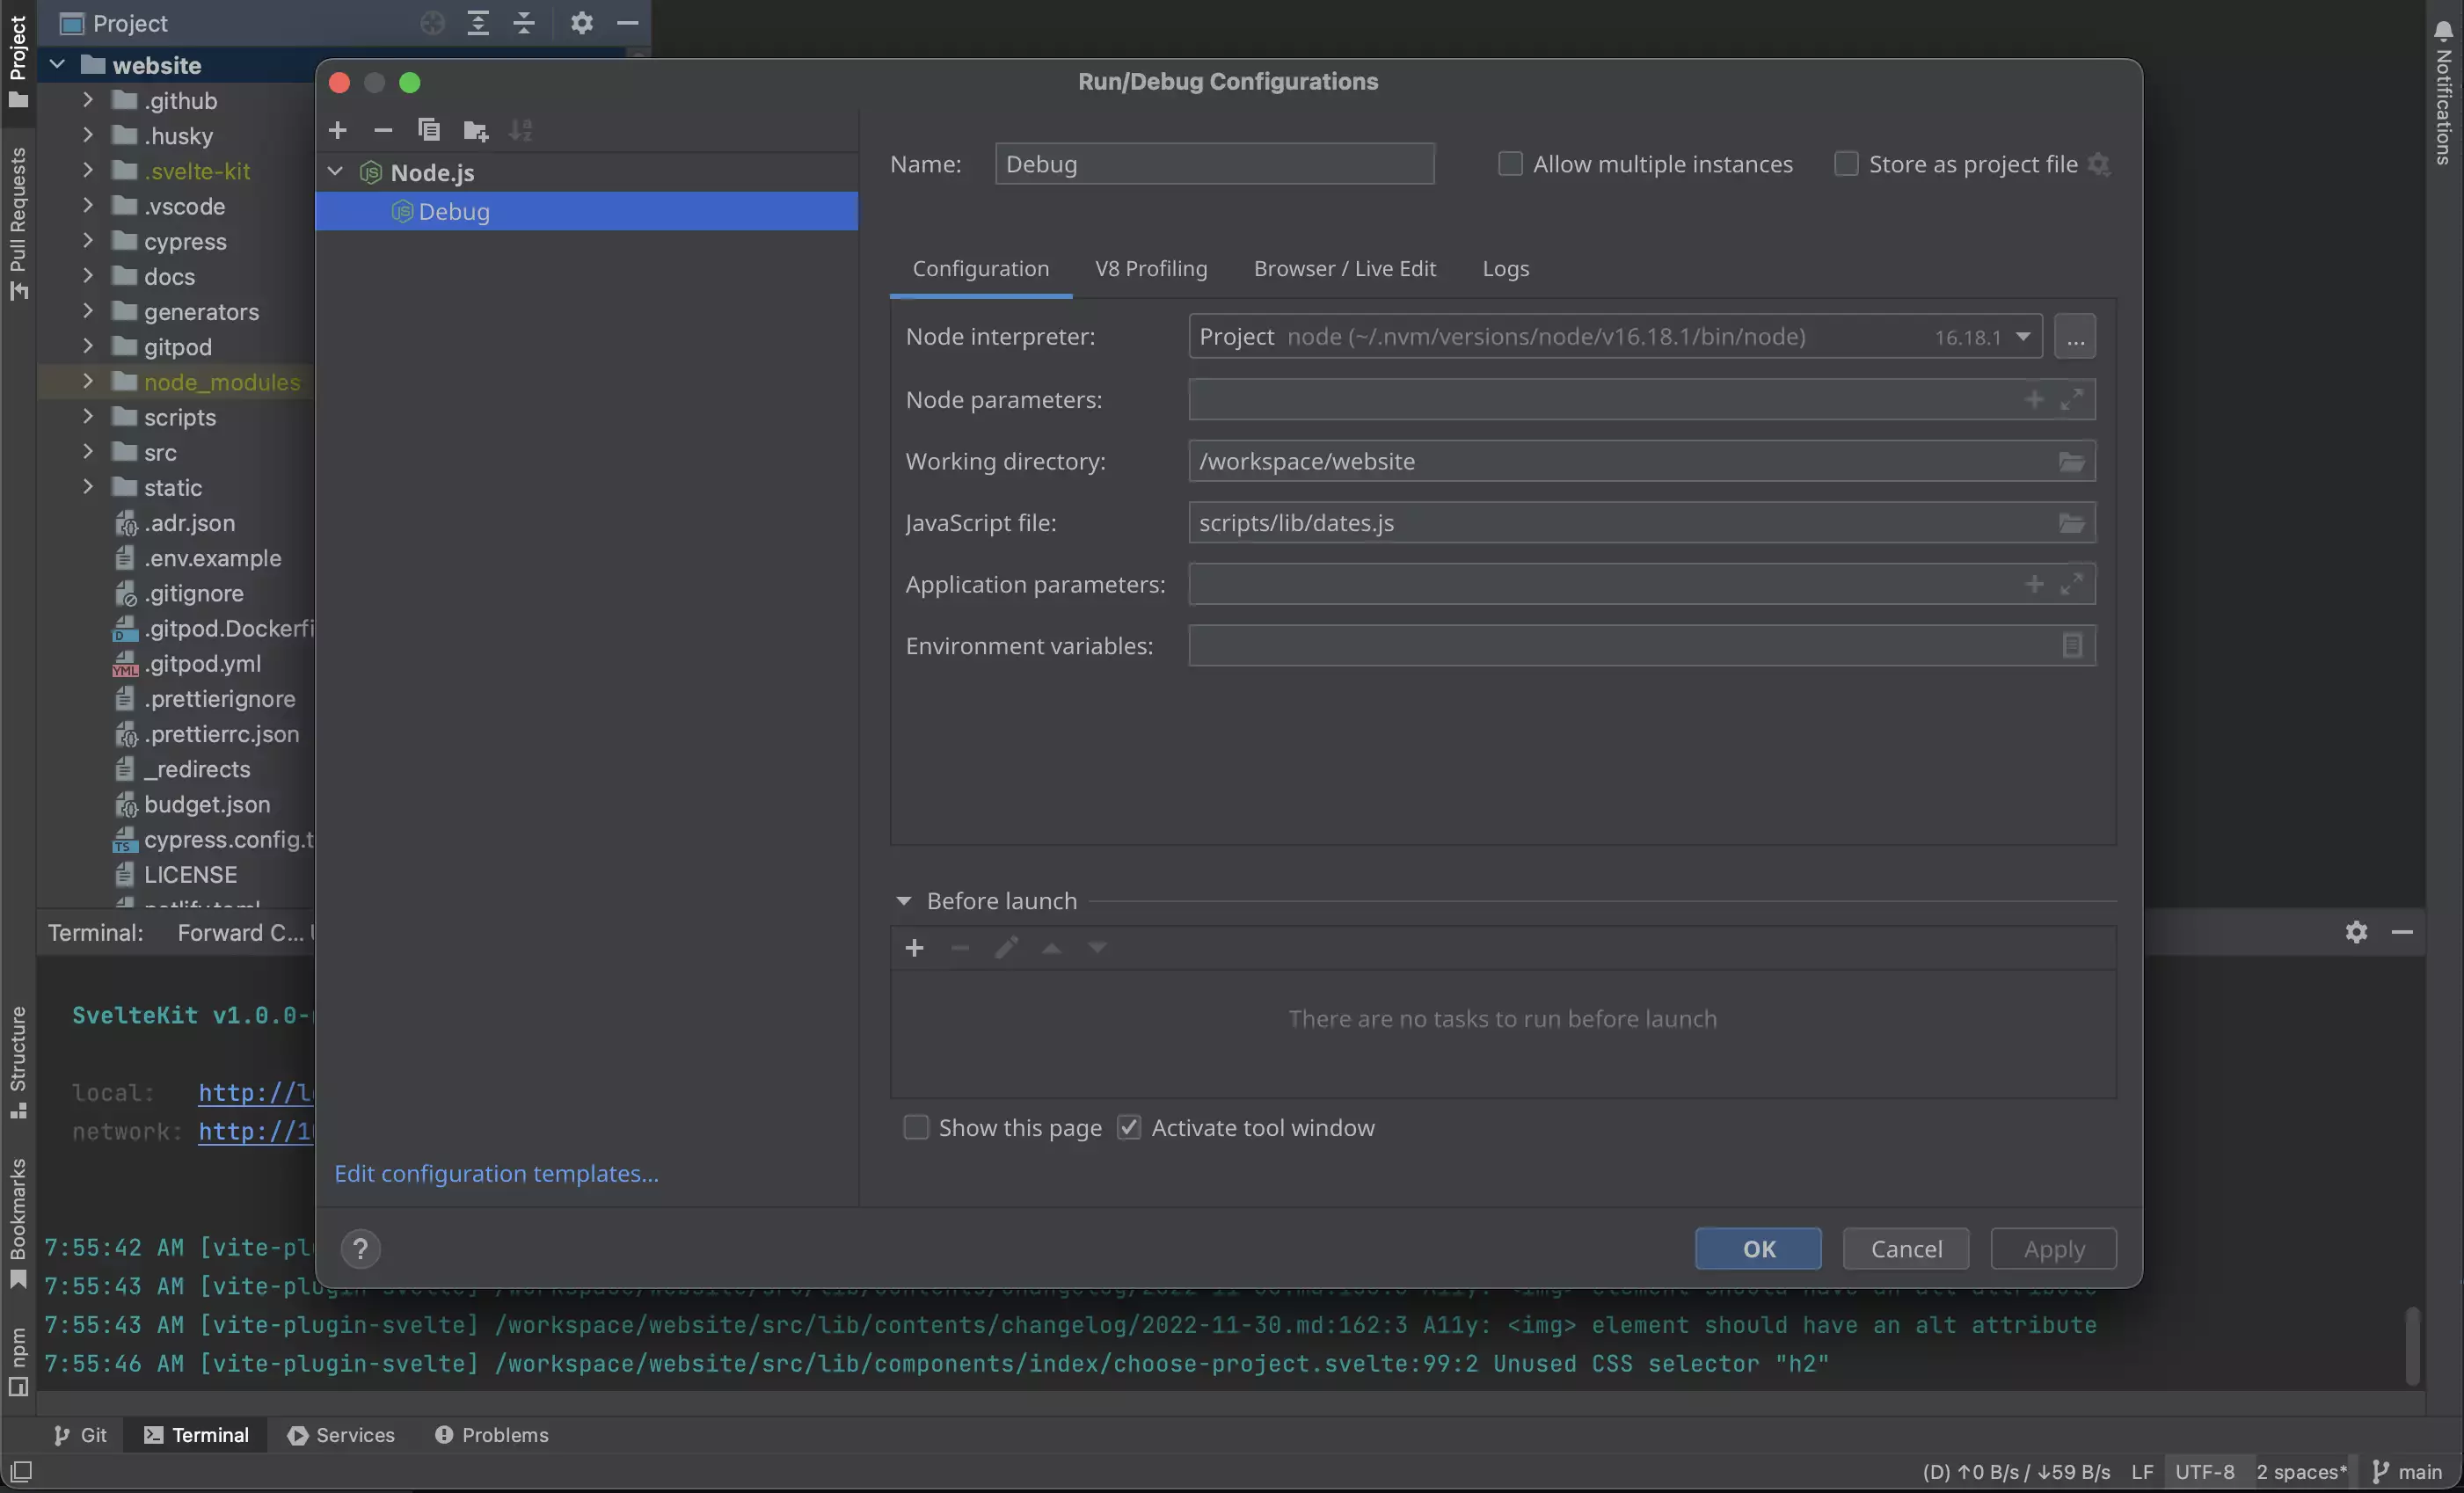This screenshot has width=2464, height=1493.
Task: Select opened file in Project panel
Action: pyautogui.click(x=432, y=23)
